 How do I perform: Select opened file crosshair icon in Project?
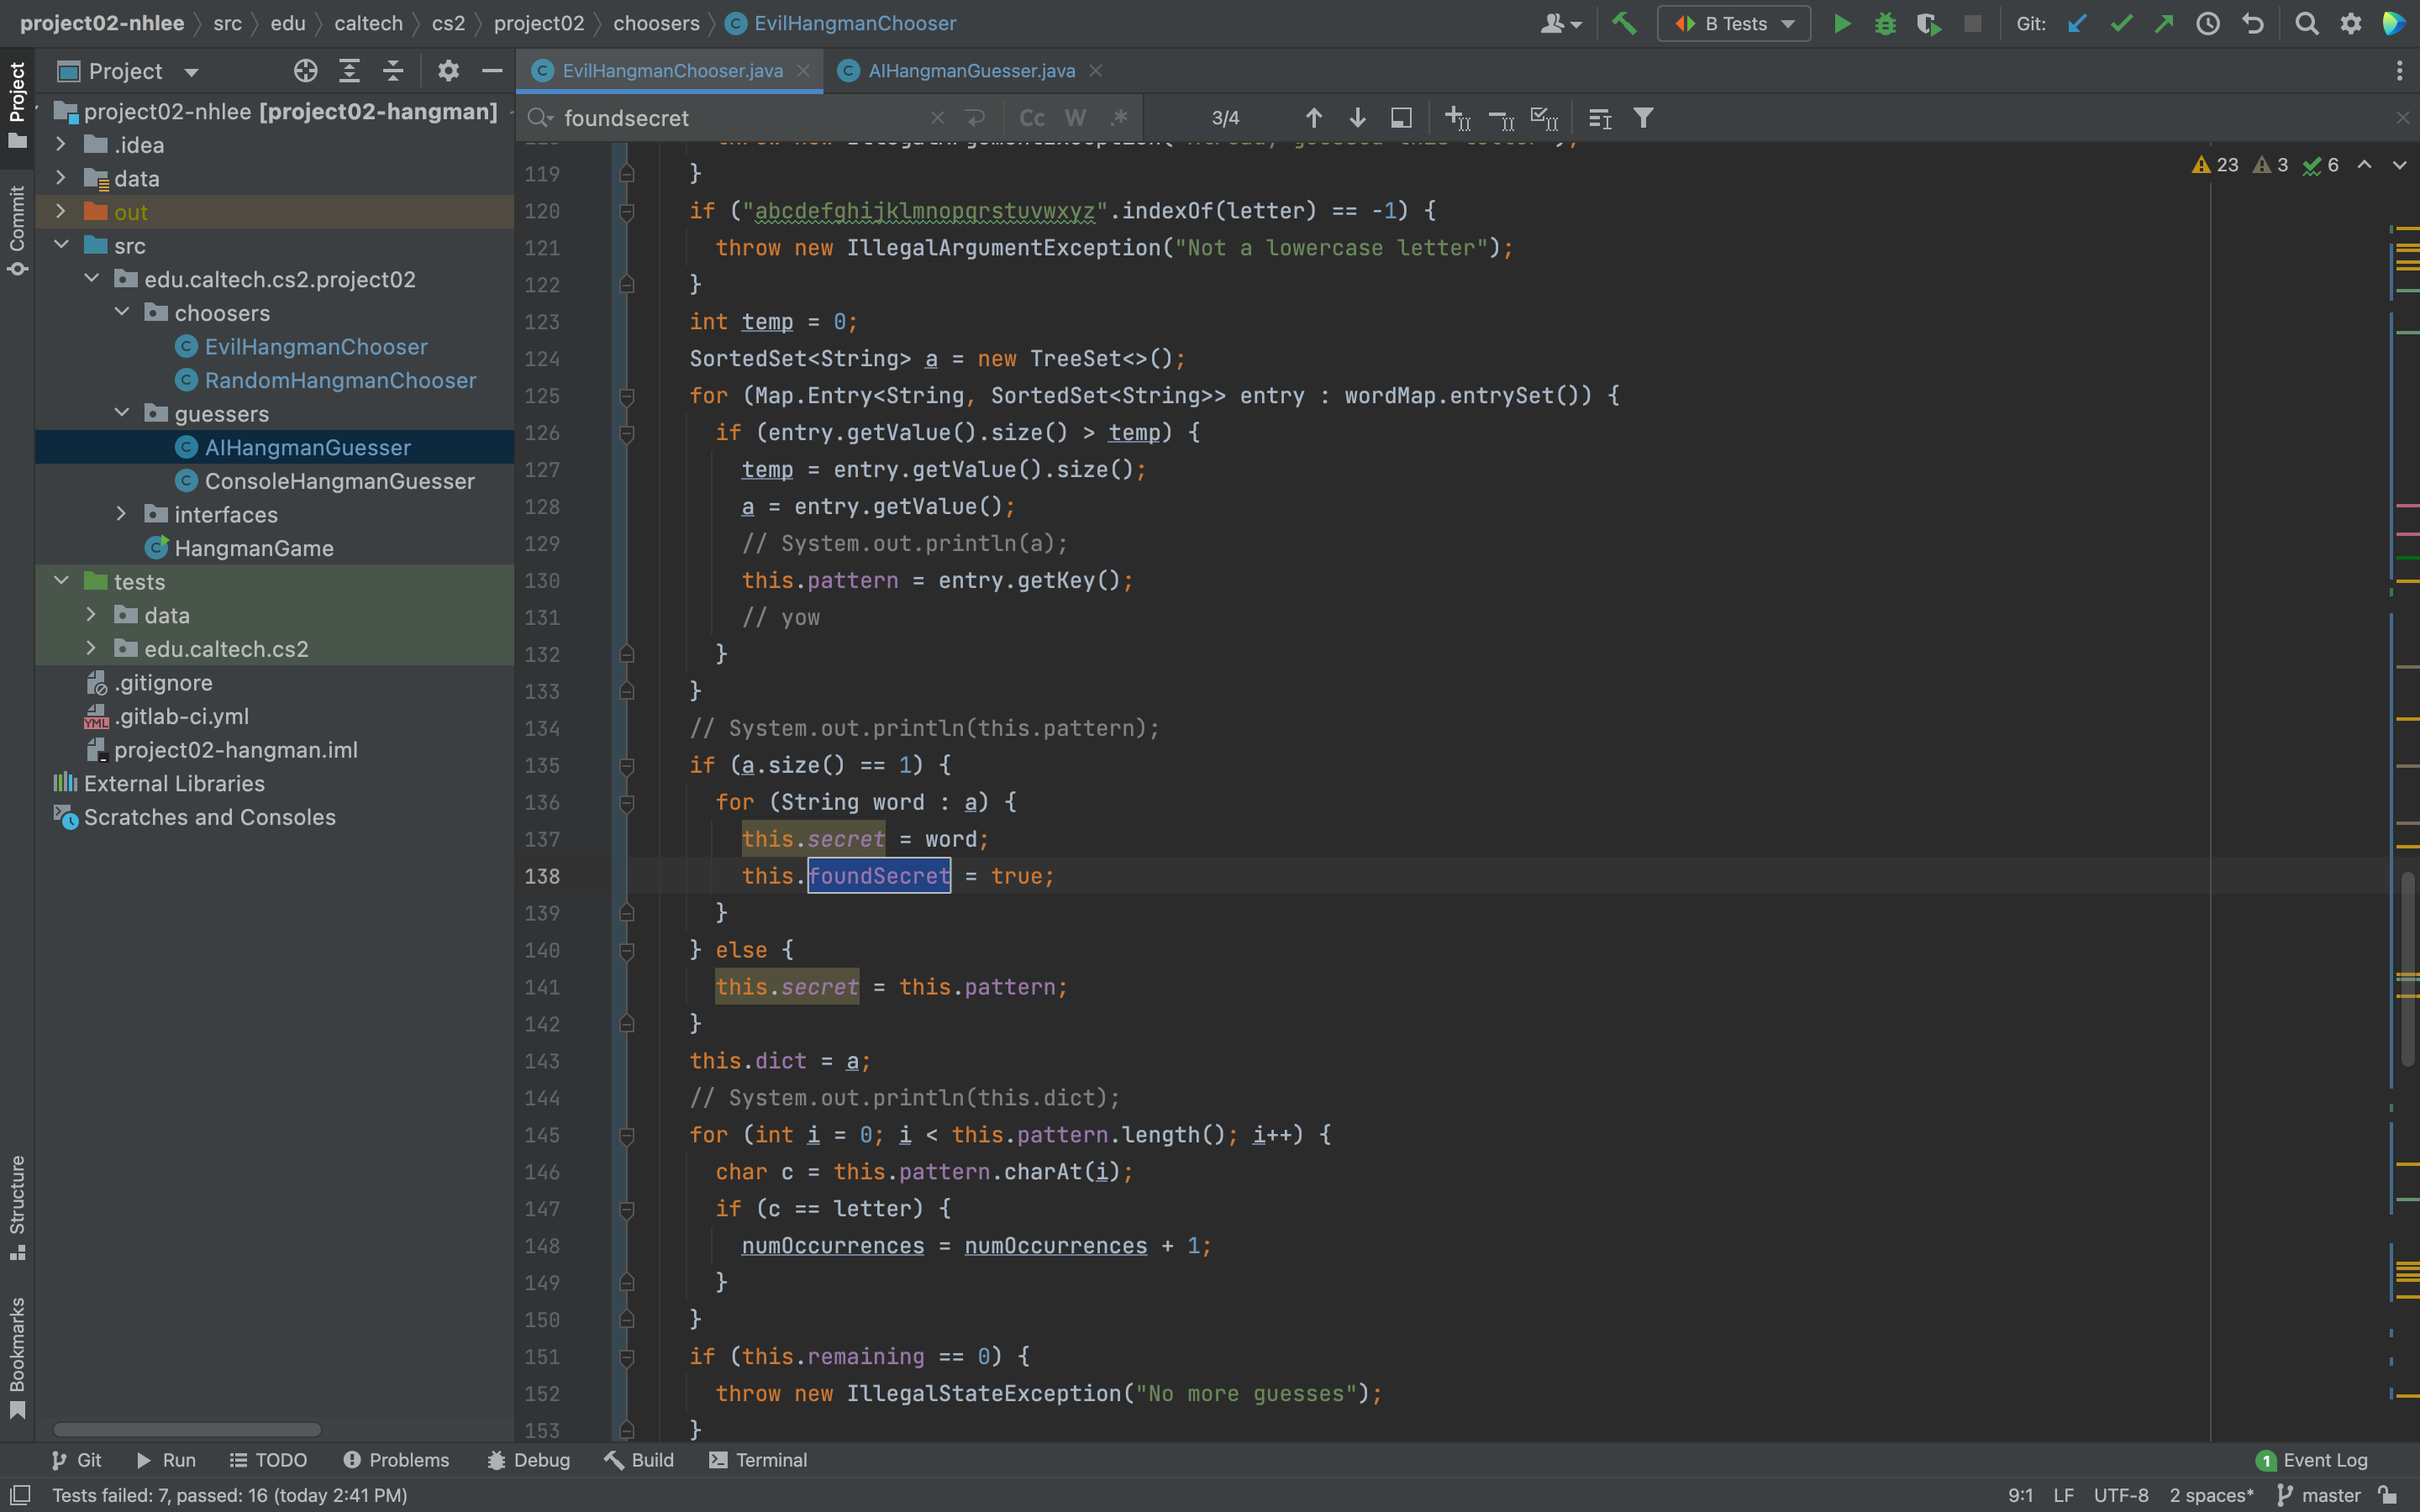tap(305, 71)
